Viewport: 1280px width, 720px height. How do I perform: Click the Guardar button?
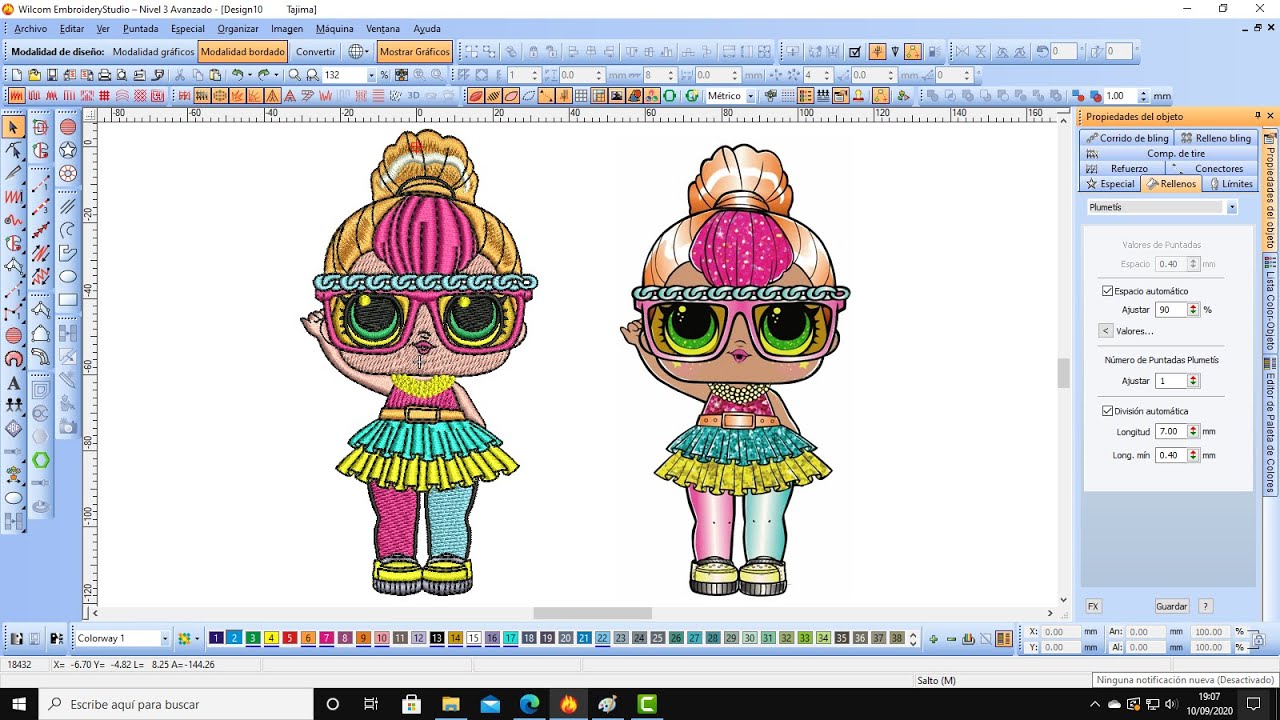pos(1172,606)
